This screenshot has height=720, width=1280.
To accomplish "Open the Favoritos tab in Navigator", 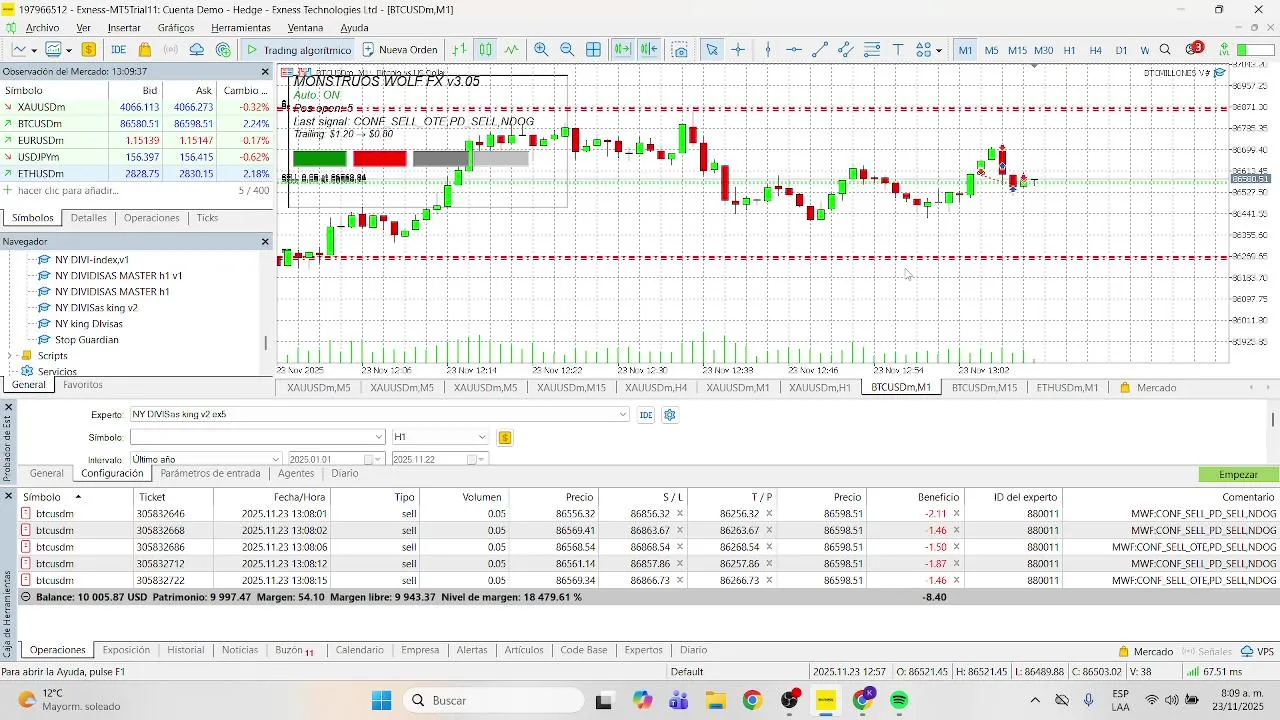I will coord(83,385).
